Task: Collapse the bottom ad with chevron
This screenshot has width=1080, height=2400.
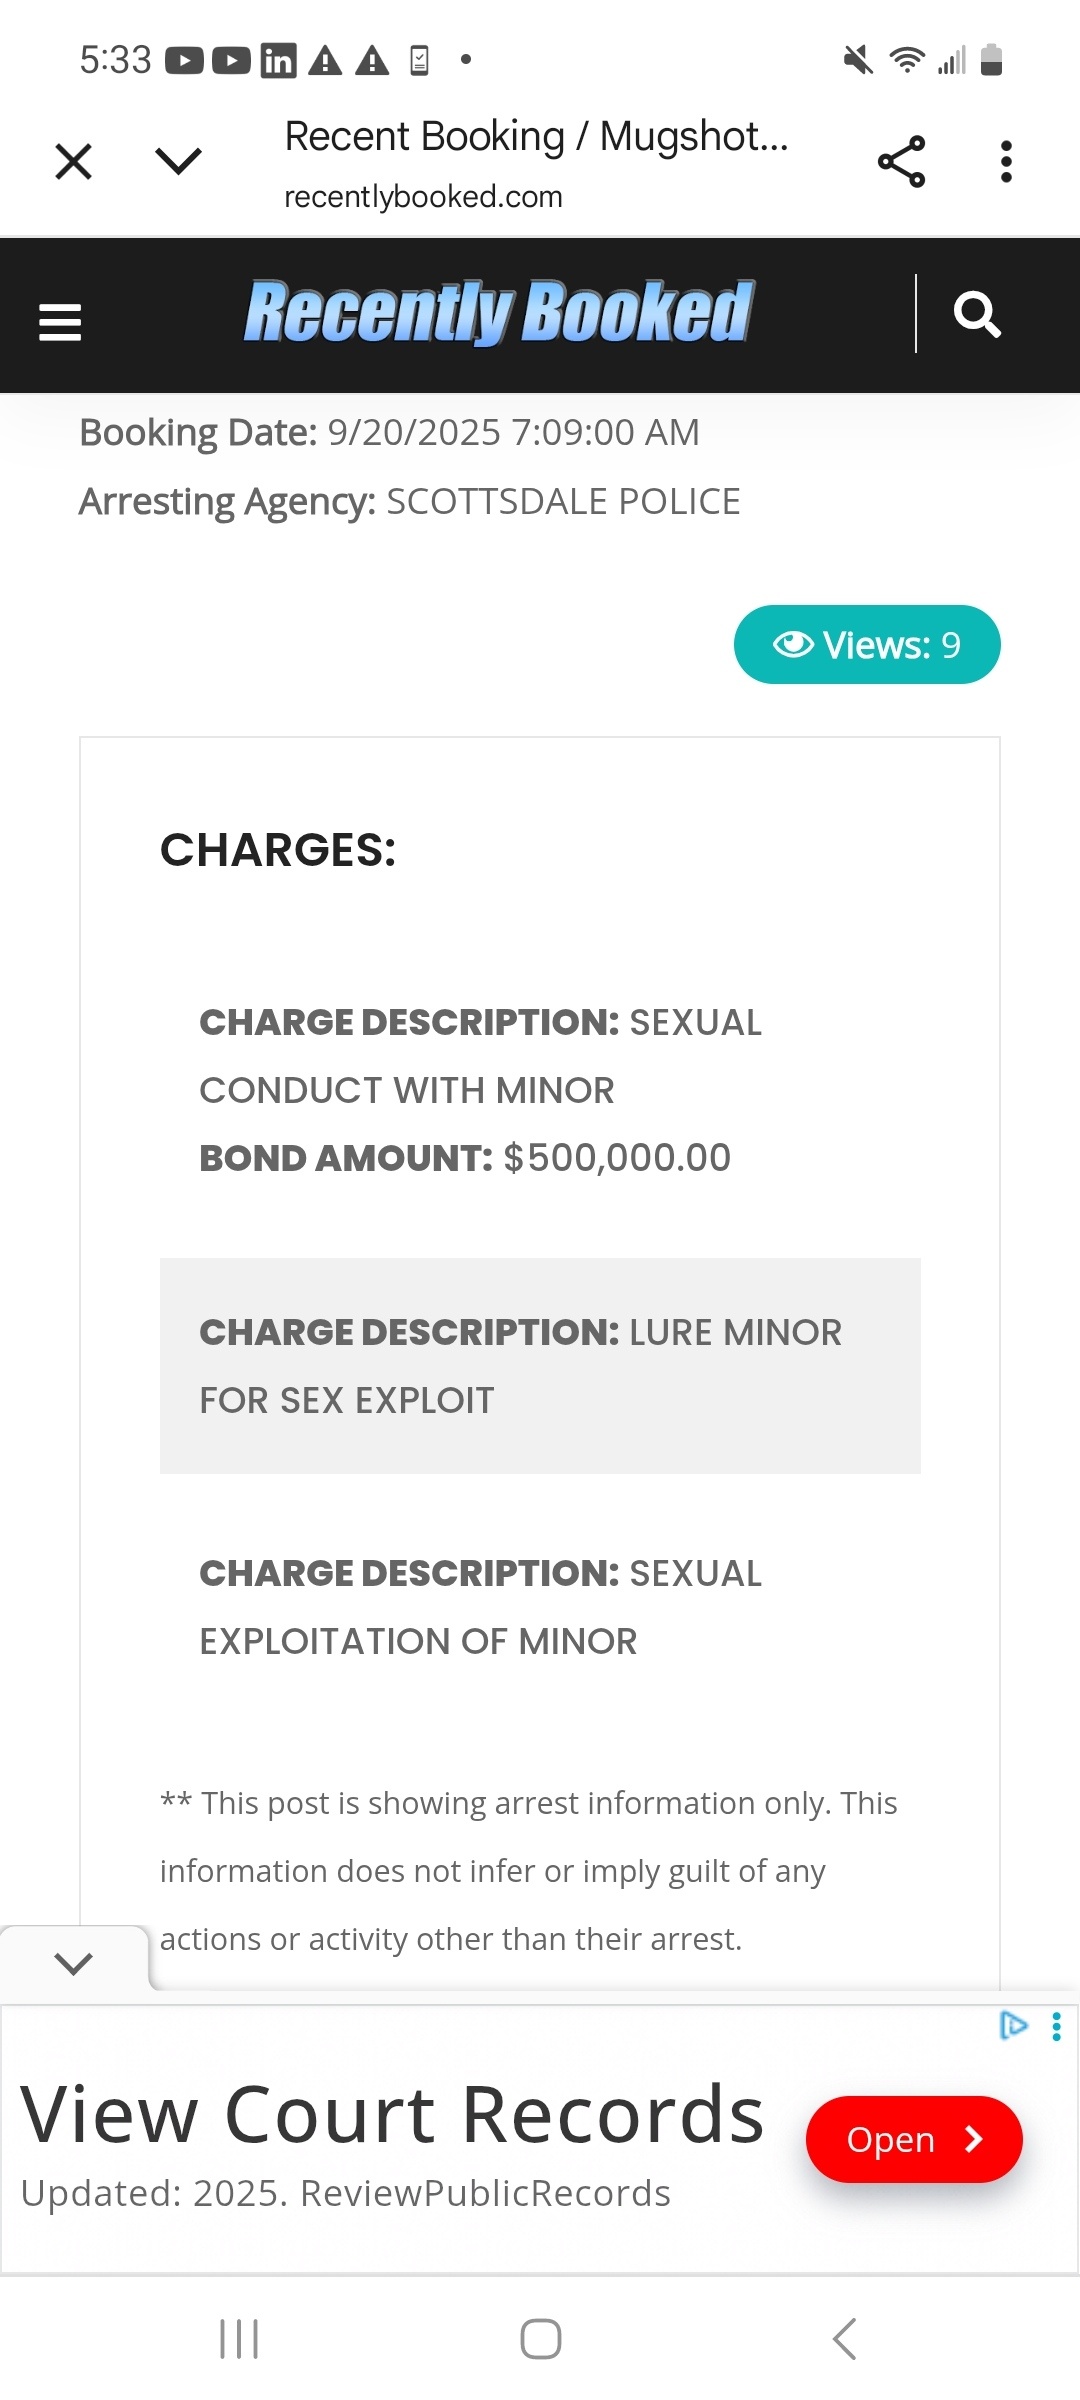Action: point(74,1962)
